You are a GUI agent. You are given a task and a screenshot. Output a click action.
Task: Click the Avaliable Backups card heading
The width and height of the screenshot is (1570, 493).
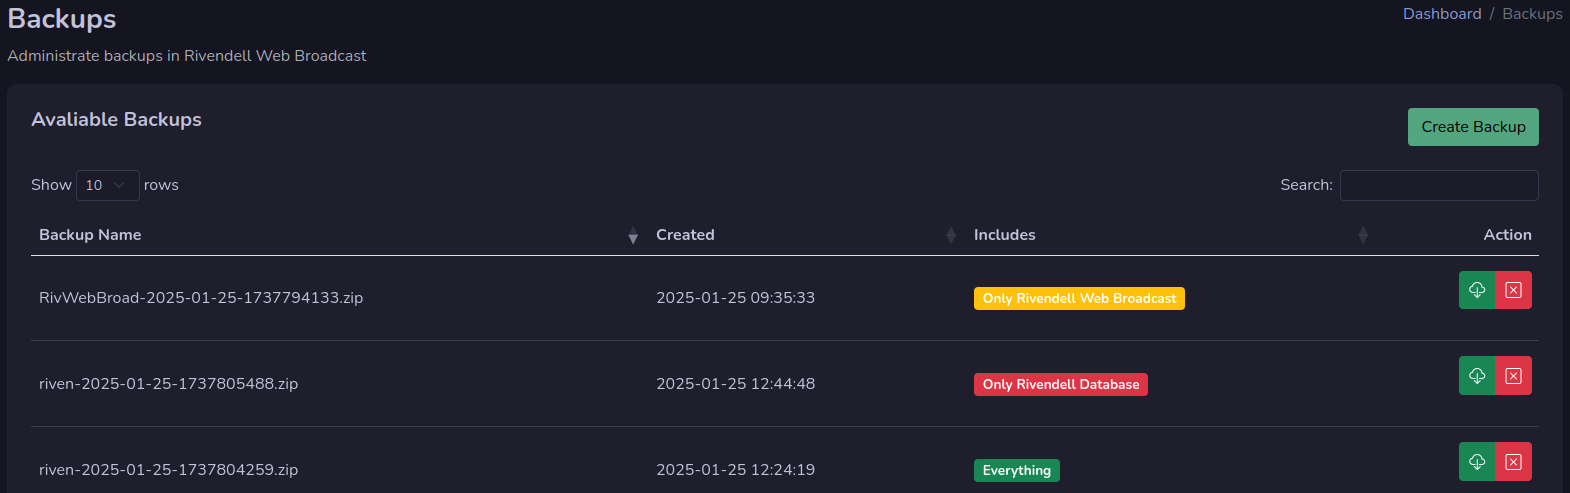[116, 120]
